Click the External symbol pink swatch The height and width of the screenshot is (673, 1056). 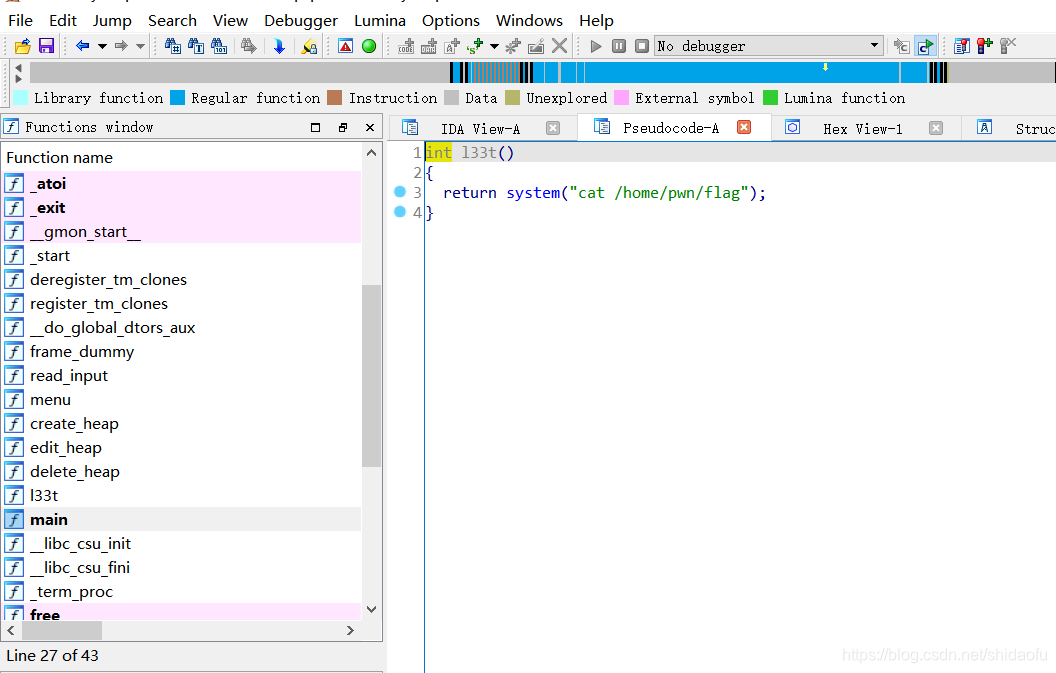(x=621, y=98)
